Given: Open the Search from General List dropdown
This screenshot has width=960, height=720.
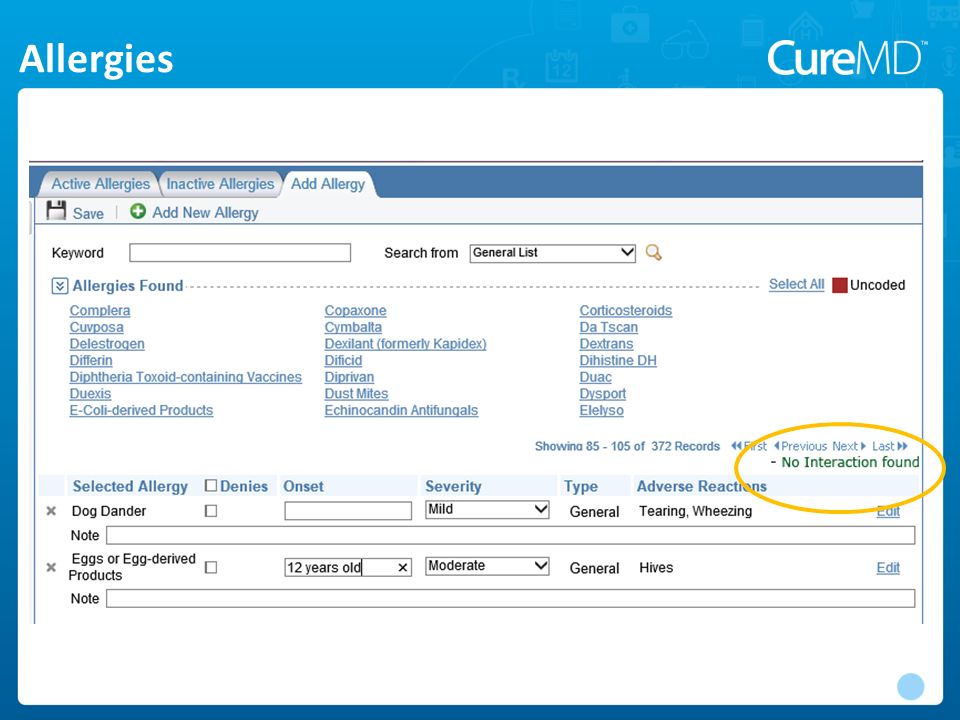Looking at the screenshot, I should click(552, 253).
